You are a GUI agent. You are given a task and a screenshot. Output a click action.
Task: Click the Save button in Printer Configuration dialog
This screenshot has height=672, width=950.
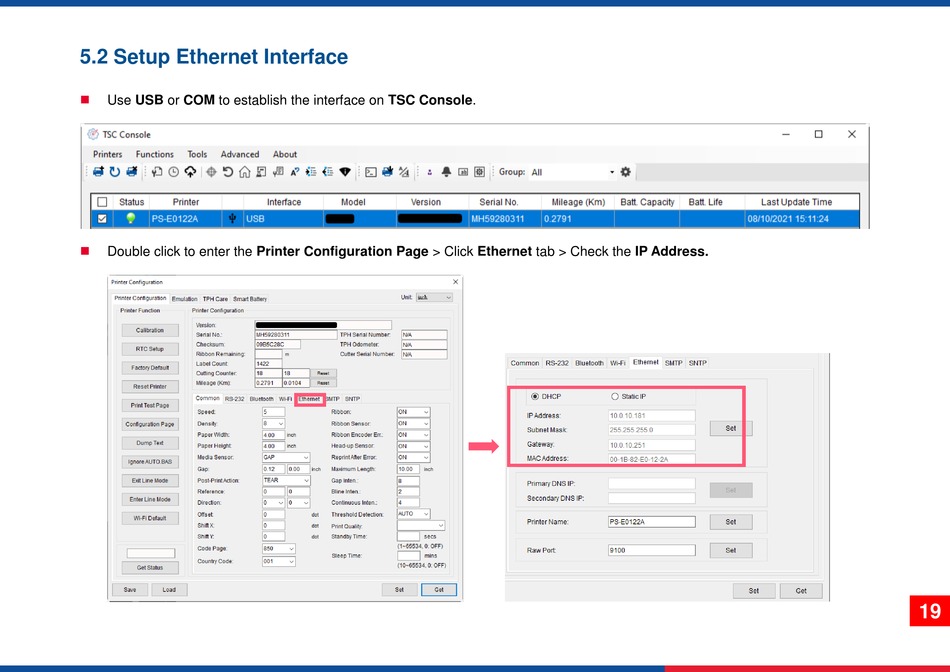tap(130, 590)
